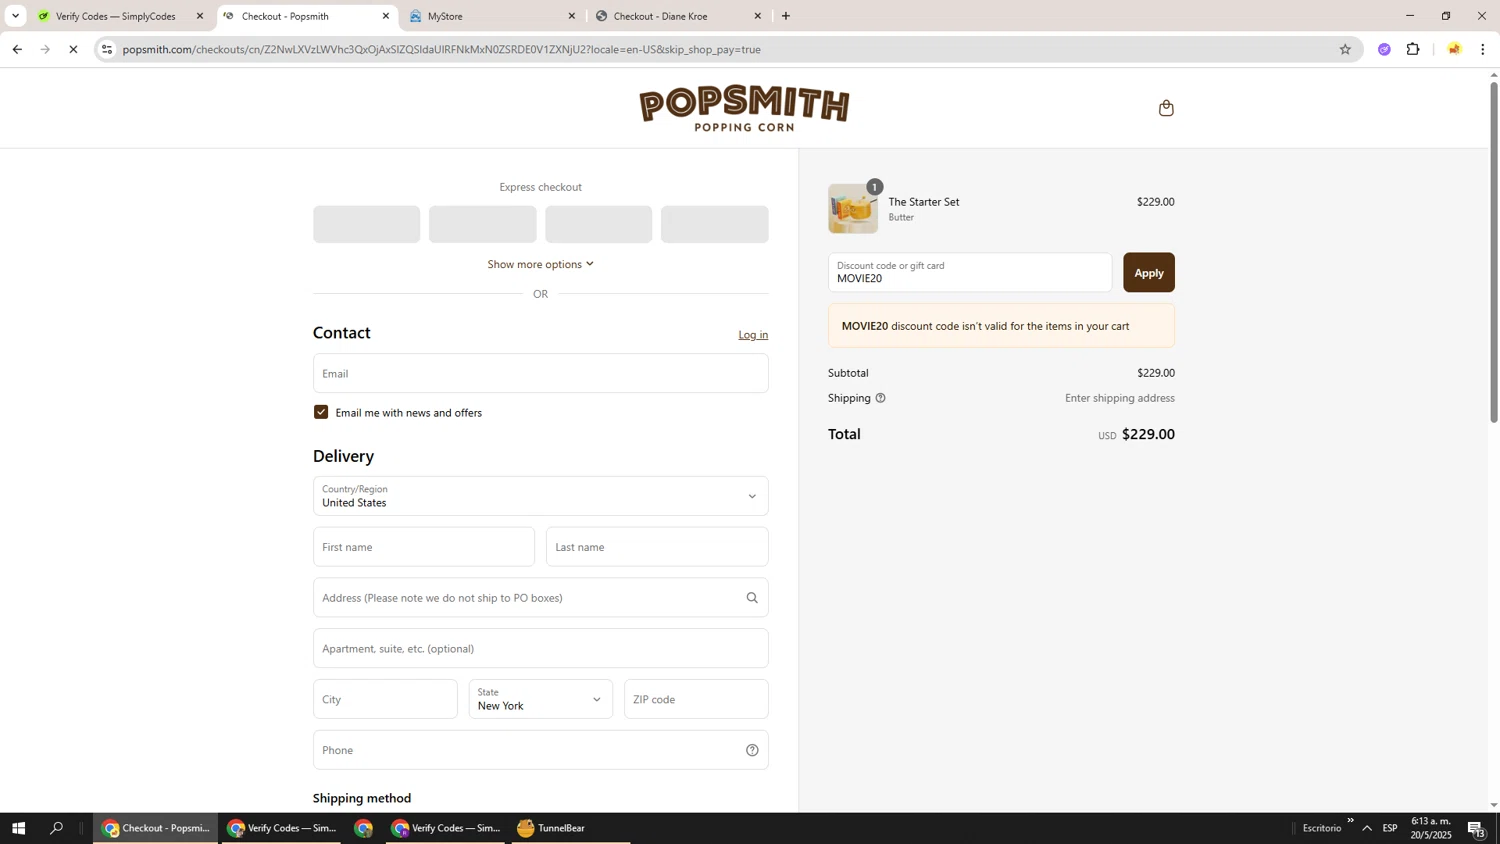Switch to the Verify Codes — SimplyCodes tab
This screenshot has width=1500, height=844.
tap(116, 16)
